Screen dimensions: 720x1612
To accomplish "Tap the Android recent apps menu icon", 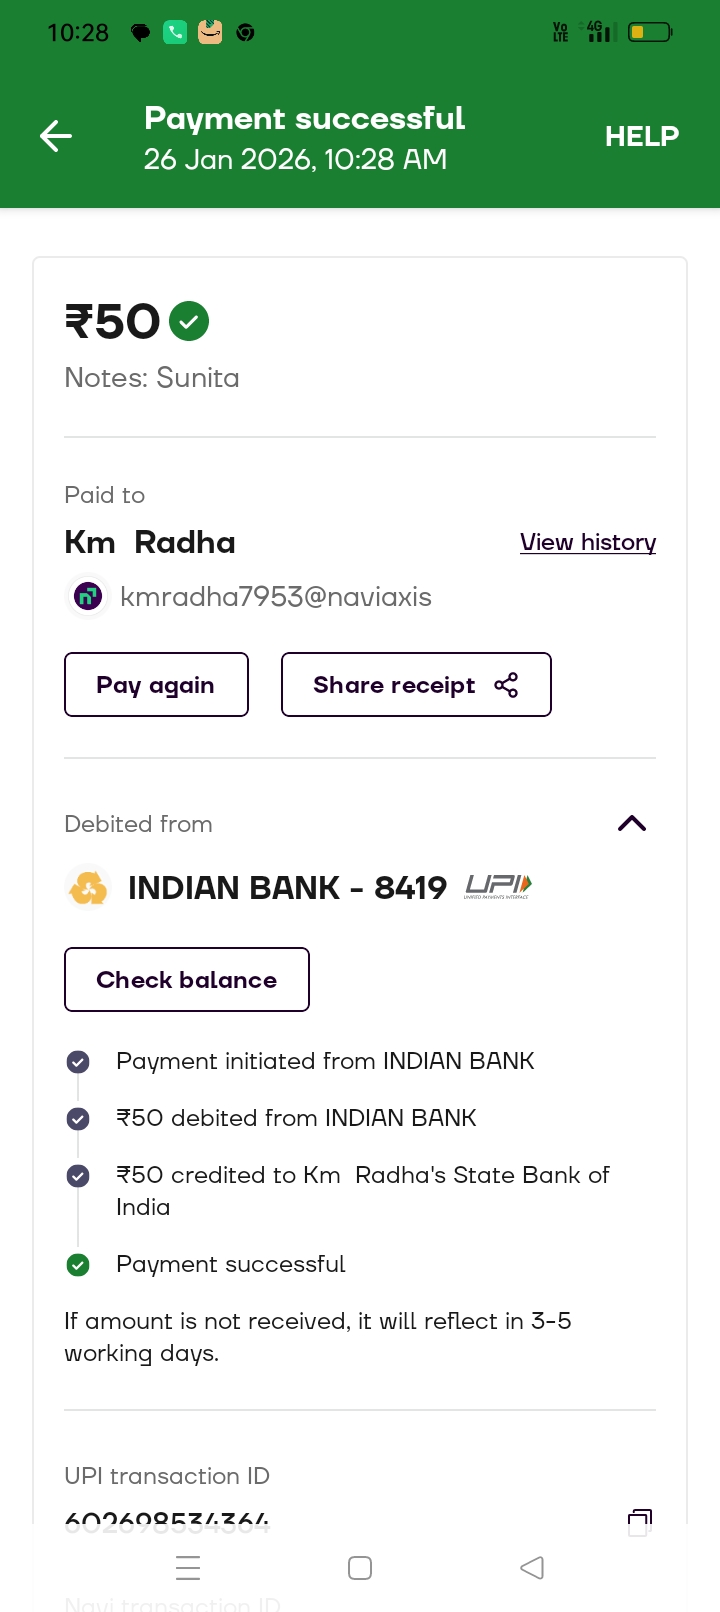I will (x=188, y=1568).
